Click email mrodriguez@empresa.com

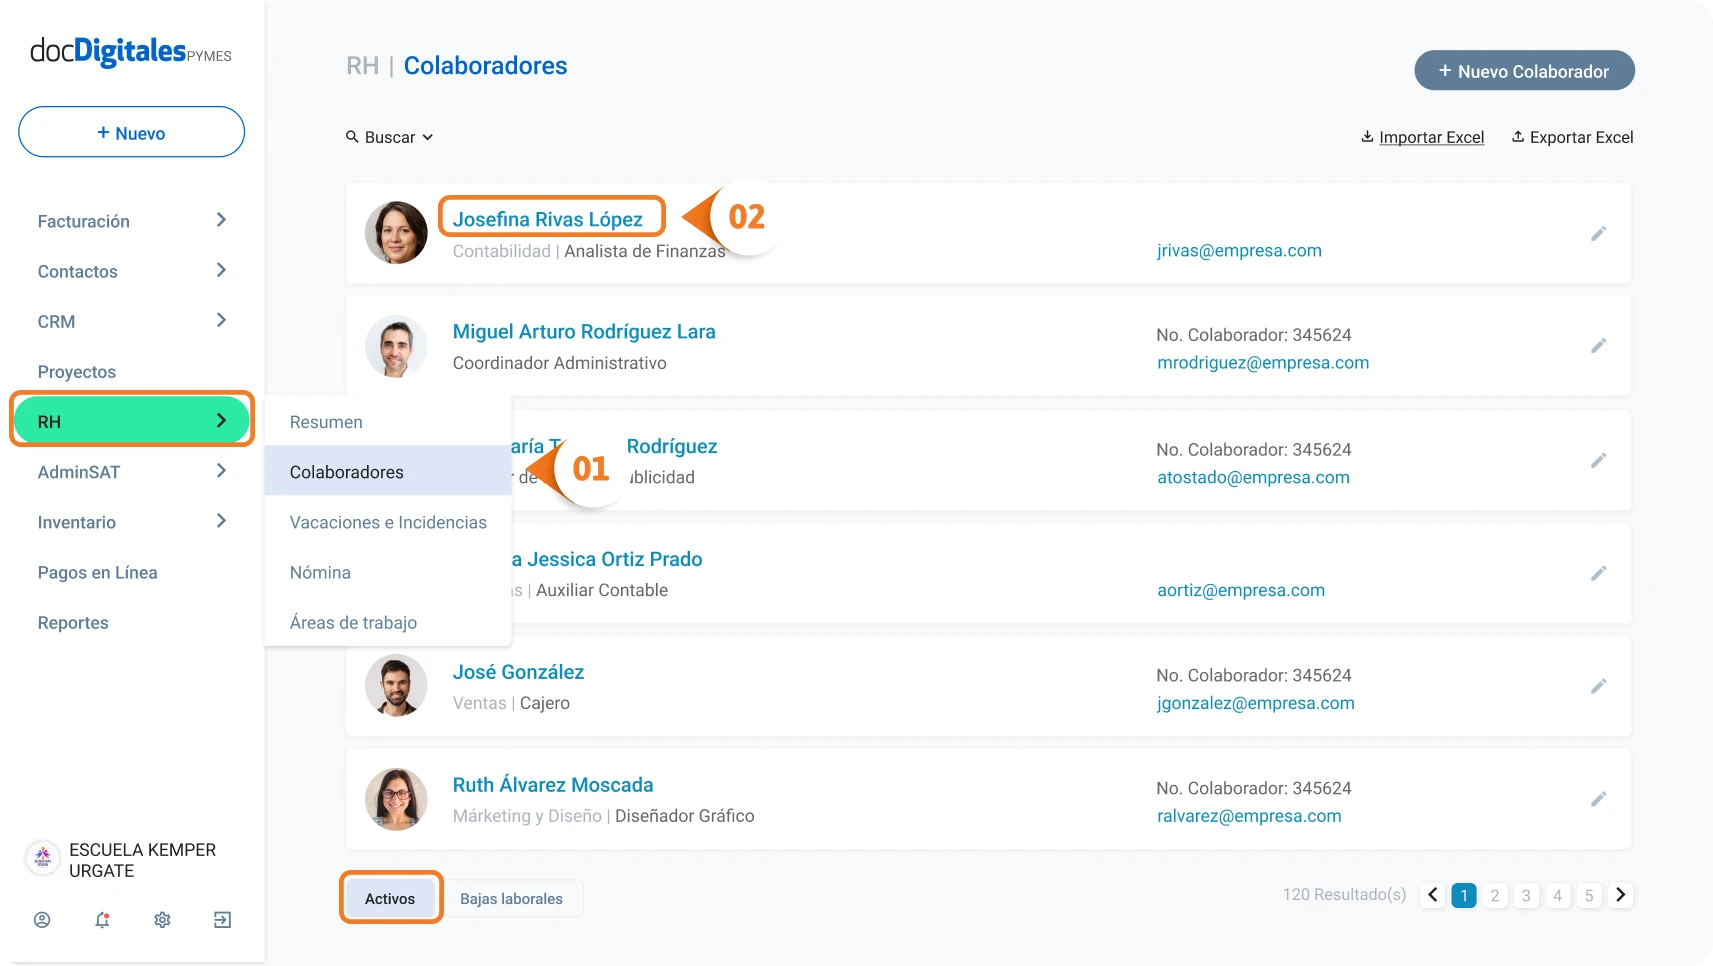point(1263,363)
